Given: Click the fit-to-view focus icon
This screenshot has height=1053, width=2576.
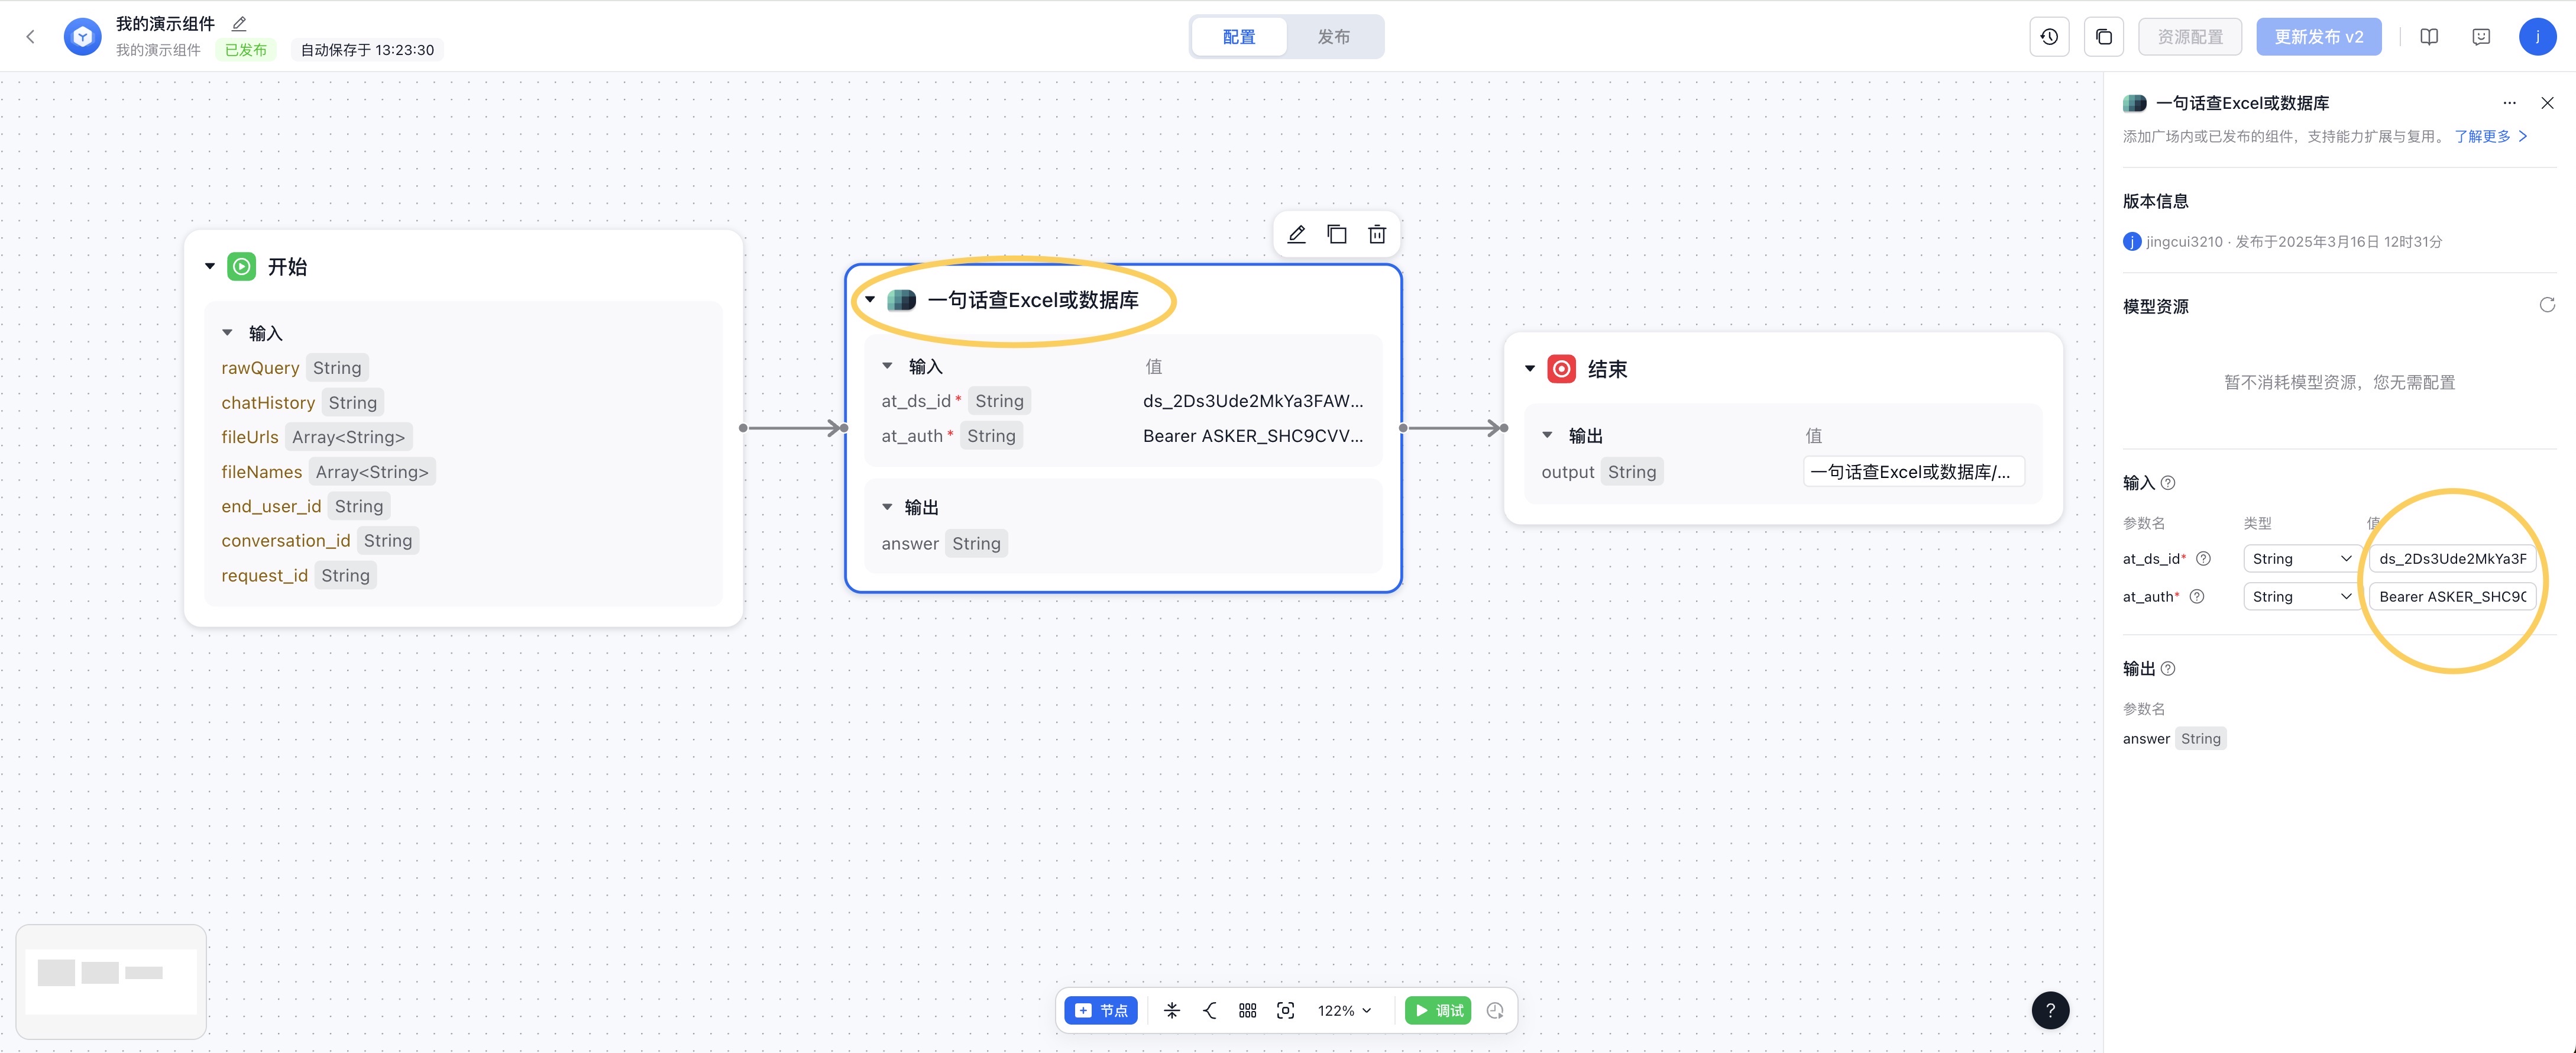Looking at the screenshot, I should click(1285, 1010).
